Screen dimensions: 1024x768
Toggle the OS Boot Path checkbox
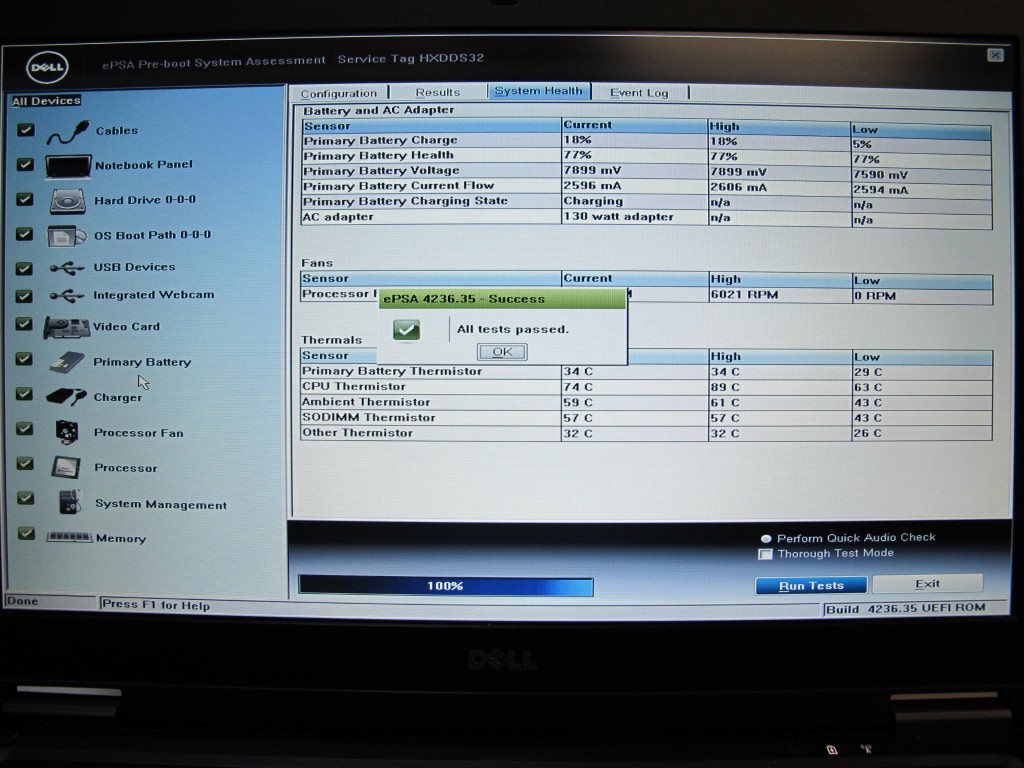(24, 234)
